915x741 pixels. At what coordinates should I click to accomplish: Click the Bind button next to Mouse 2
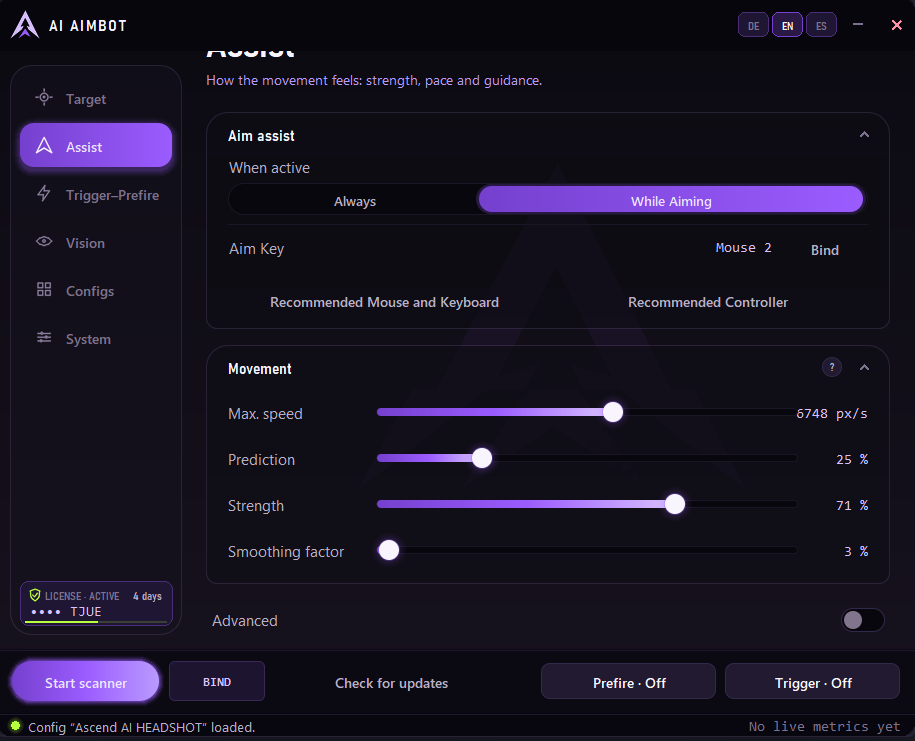click(x=825, y=250)
